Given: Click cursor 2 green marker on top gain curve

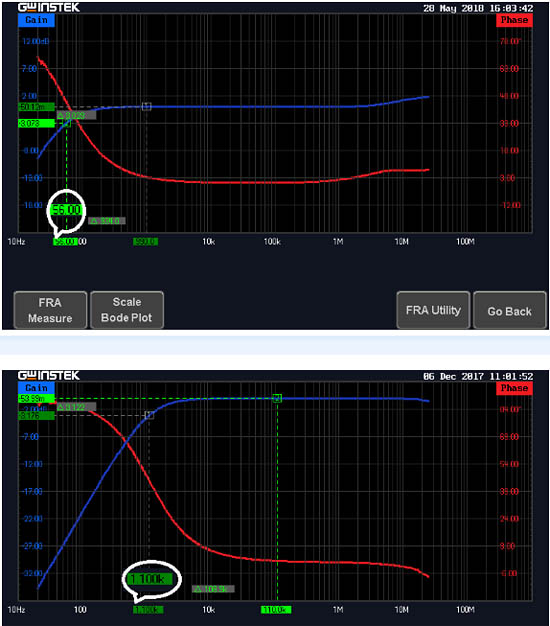Looking at the screenshot, I should 67,123.
